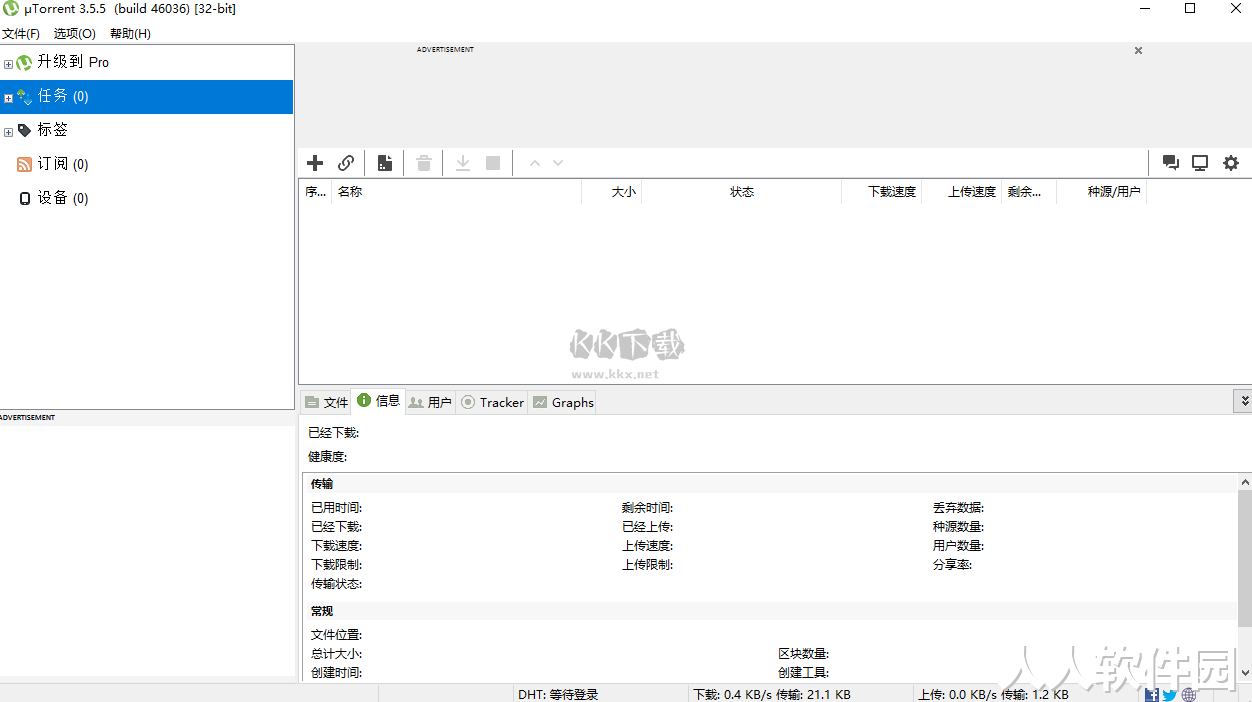Screen dimensions: 1252x702
Task: Close the top advertisement banner
Action: [x=1138, y=50]
